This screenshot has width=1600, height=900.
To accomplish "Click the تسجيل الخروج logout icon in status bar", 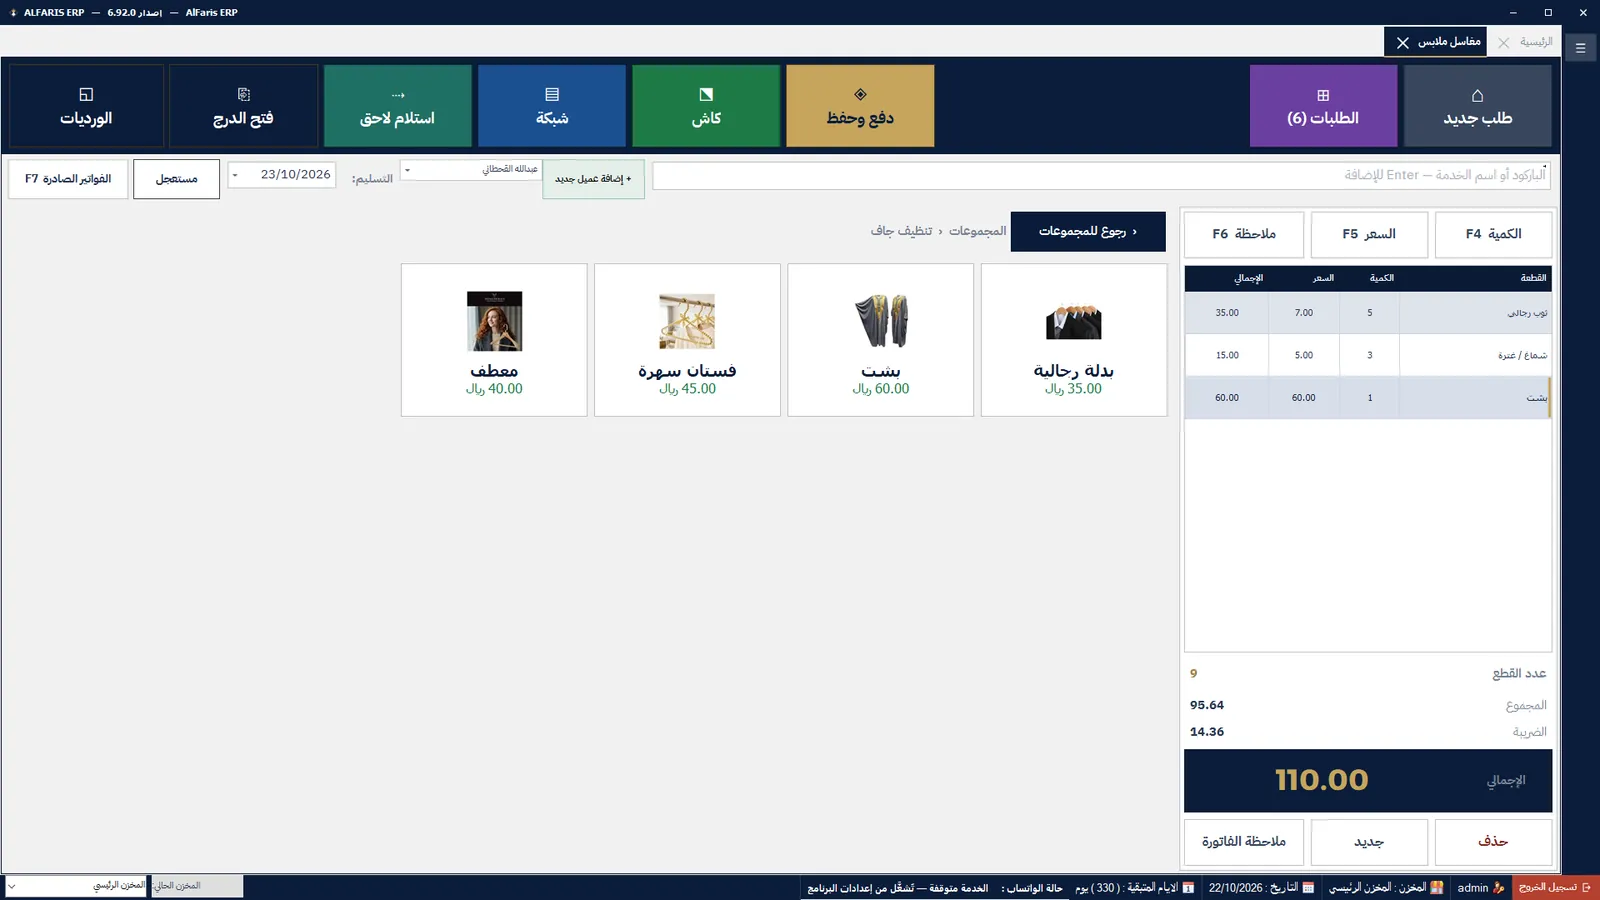I will coord(1586,888).
